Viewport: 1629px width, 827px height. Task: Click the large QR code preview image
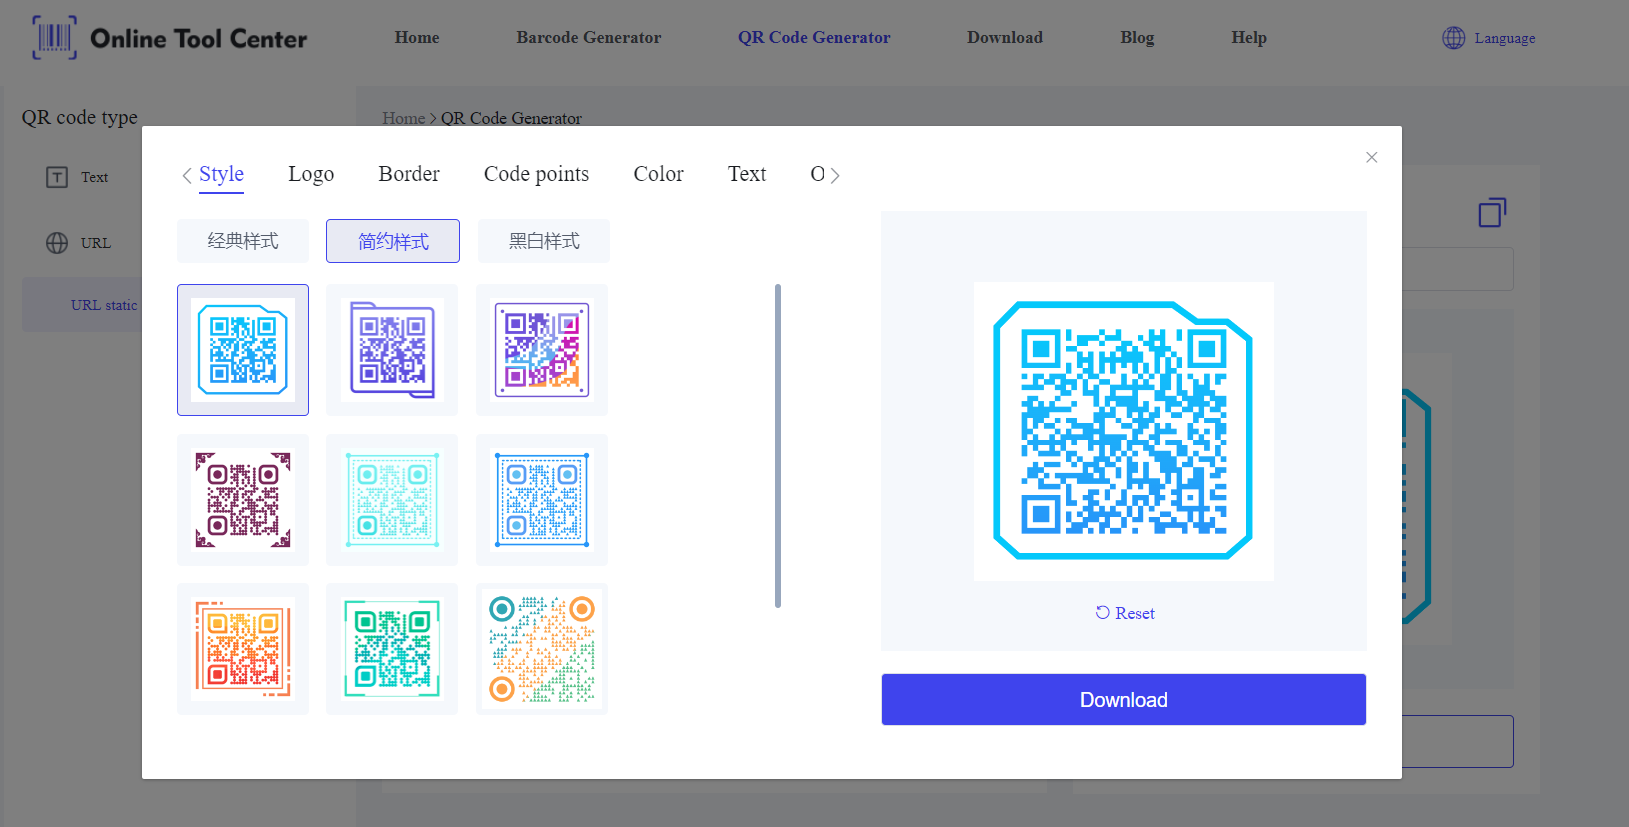tap(1123, 431)
